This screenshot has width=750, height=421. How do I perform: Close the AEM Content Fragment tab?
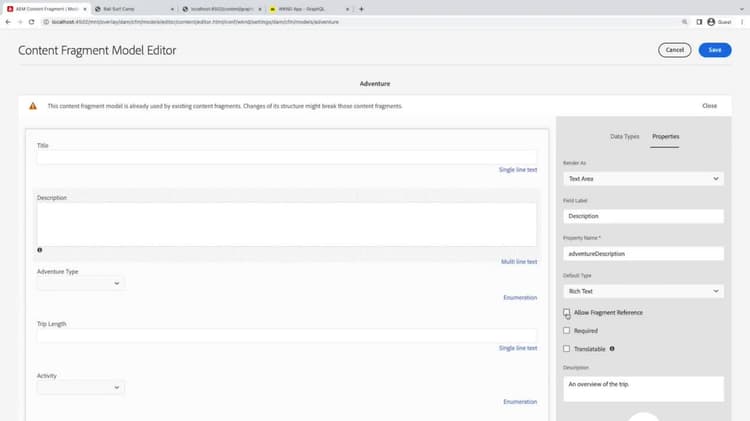pyautogui.click(x=85, y=9)
